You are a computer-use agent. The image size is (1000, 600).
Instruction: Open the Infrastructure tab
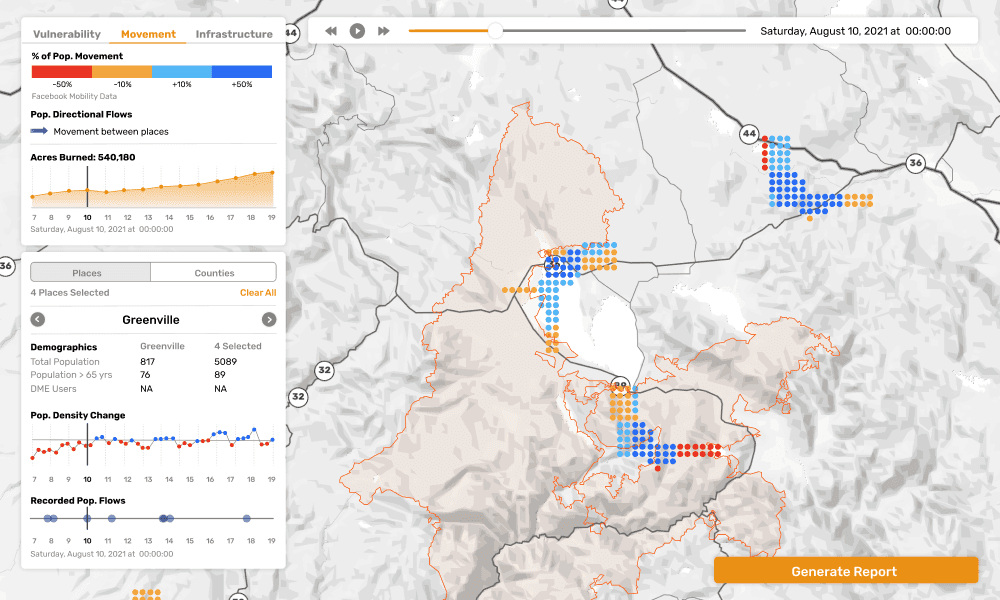234,34
